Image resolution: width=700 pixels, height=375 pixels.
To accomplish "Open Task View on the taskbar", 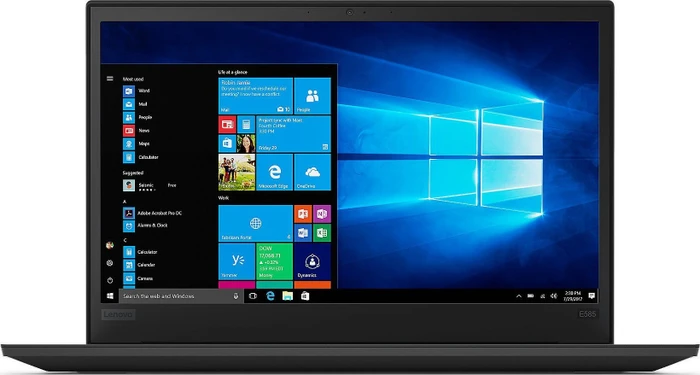I will [x=253, y=296].
